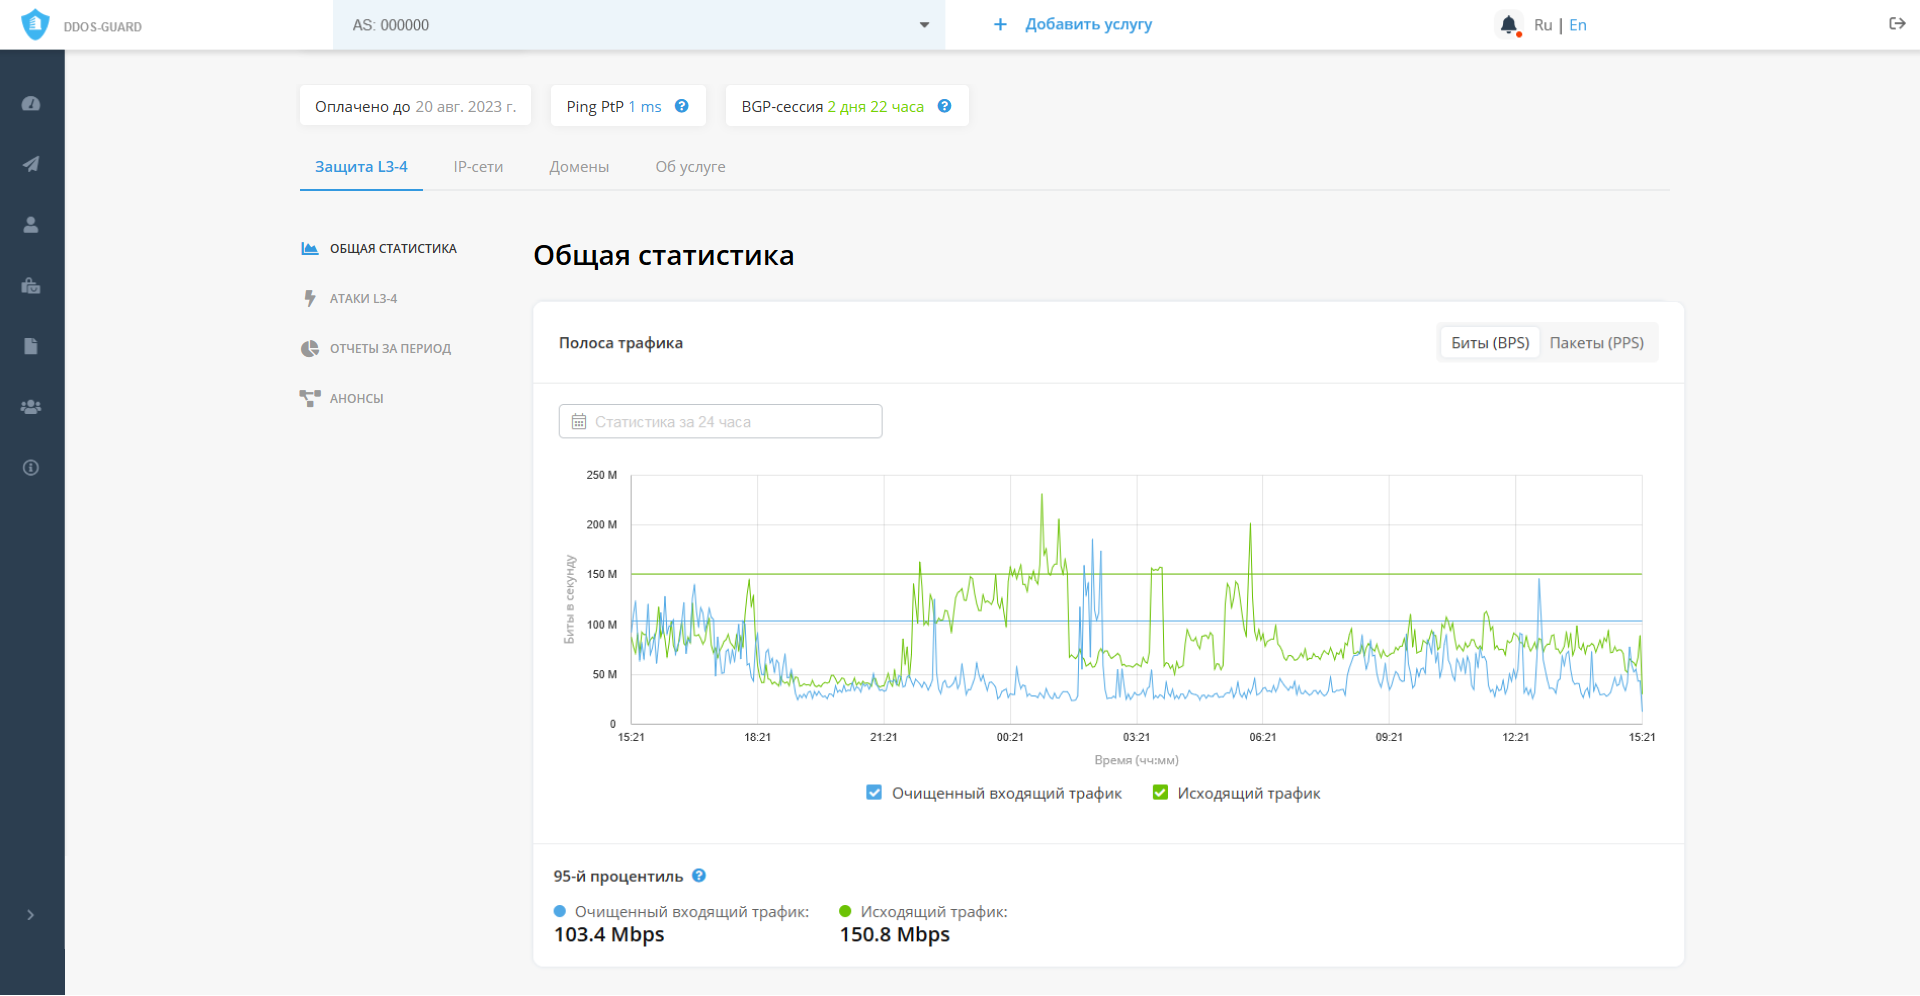Click the notification bell icon
This screenshot has width=1920, height=996.
(x=1508, y=25)
